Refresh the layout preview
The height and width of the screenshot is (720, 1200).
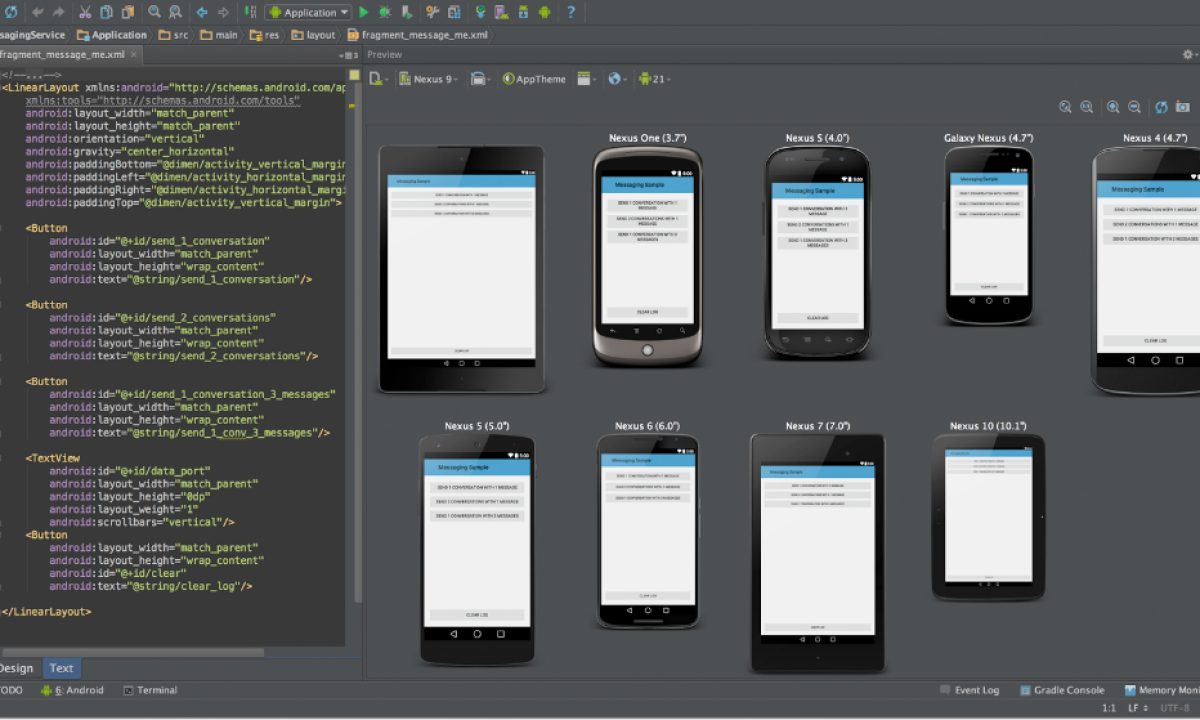click(x=1161, y=107)
